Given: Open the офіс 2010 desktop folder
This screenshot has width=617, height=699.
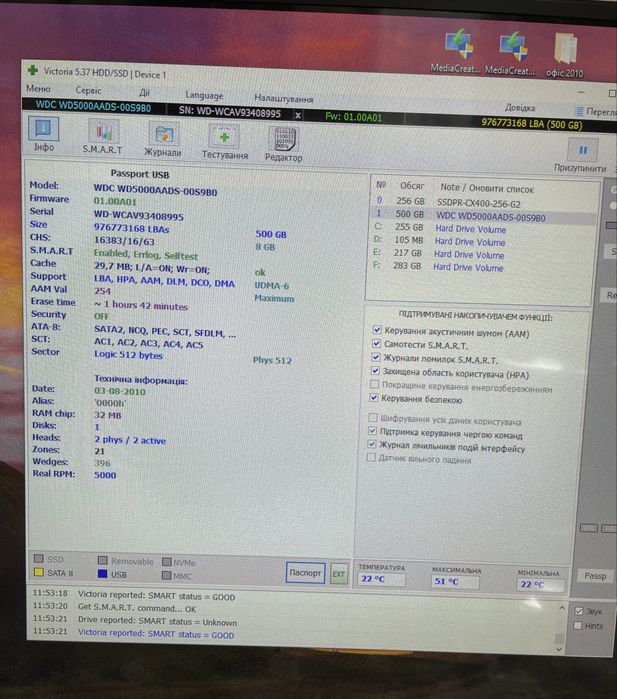Looking at the screenshot, I should coord(565,56).
